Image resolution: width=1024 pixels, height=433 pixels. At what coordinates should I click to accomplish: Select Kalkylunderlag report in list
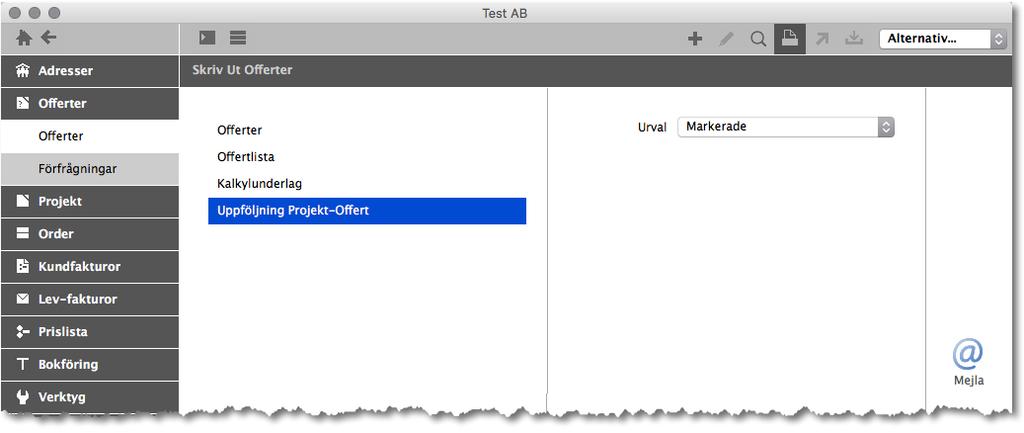tap(259, 184)
